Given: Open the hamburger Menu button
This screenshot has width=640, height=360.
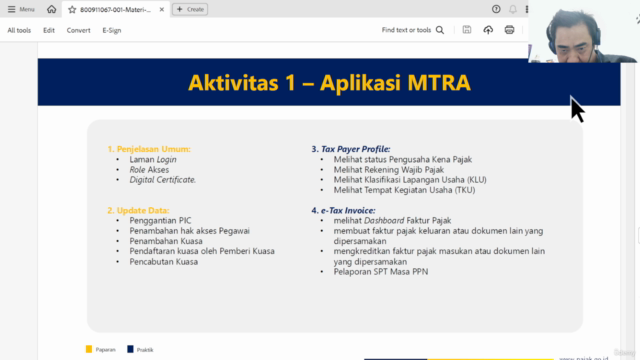Looking at the screenshot, I should point(21,9).
